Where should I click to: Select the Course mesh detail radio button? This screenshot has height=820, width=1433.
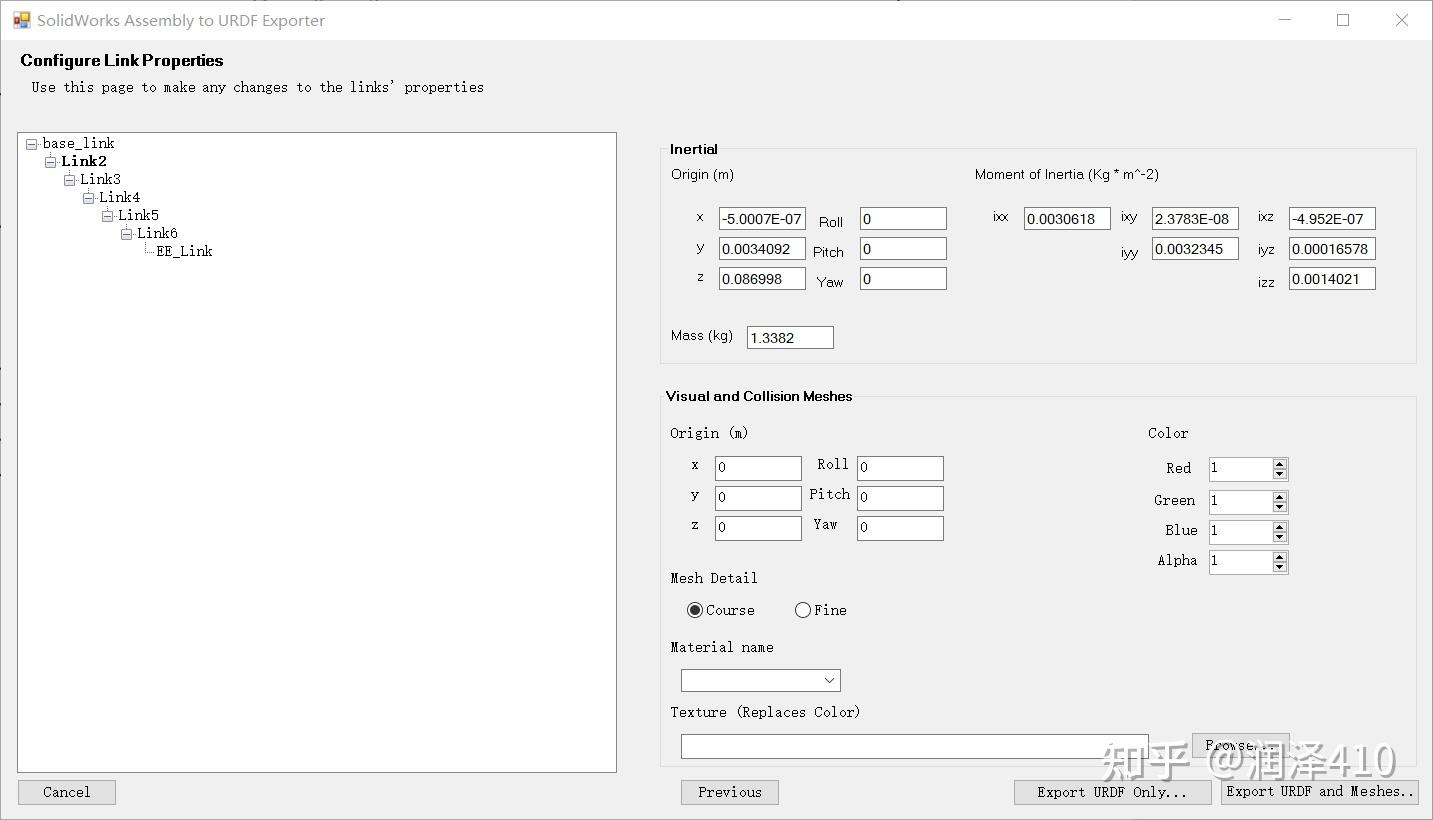point(695,610)
